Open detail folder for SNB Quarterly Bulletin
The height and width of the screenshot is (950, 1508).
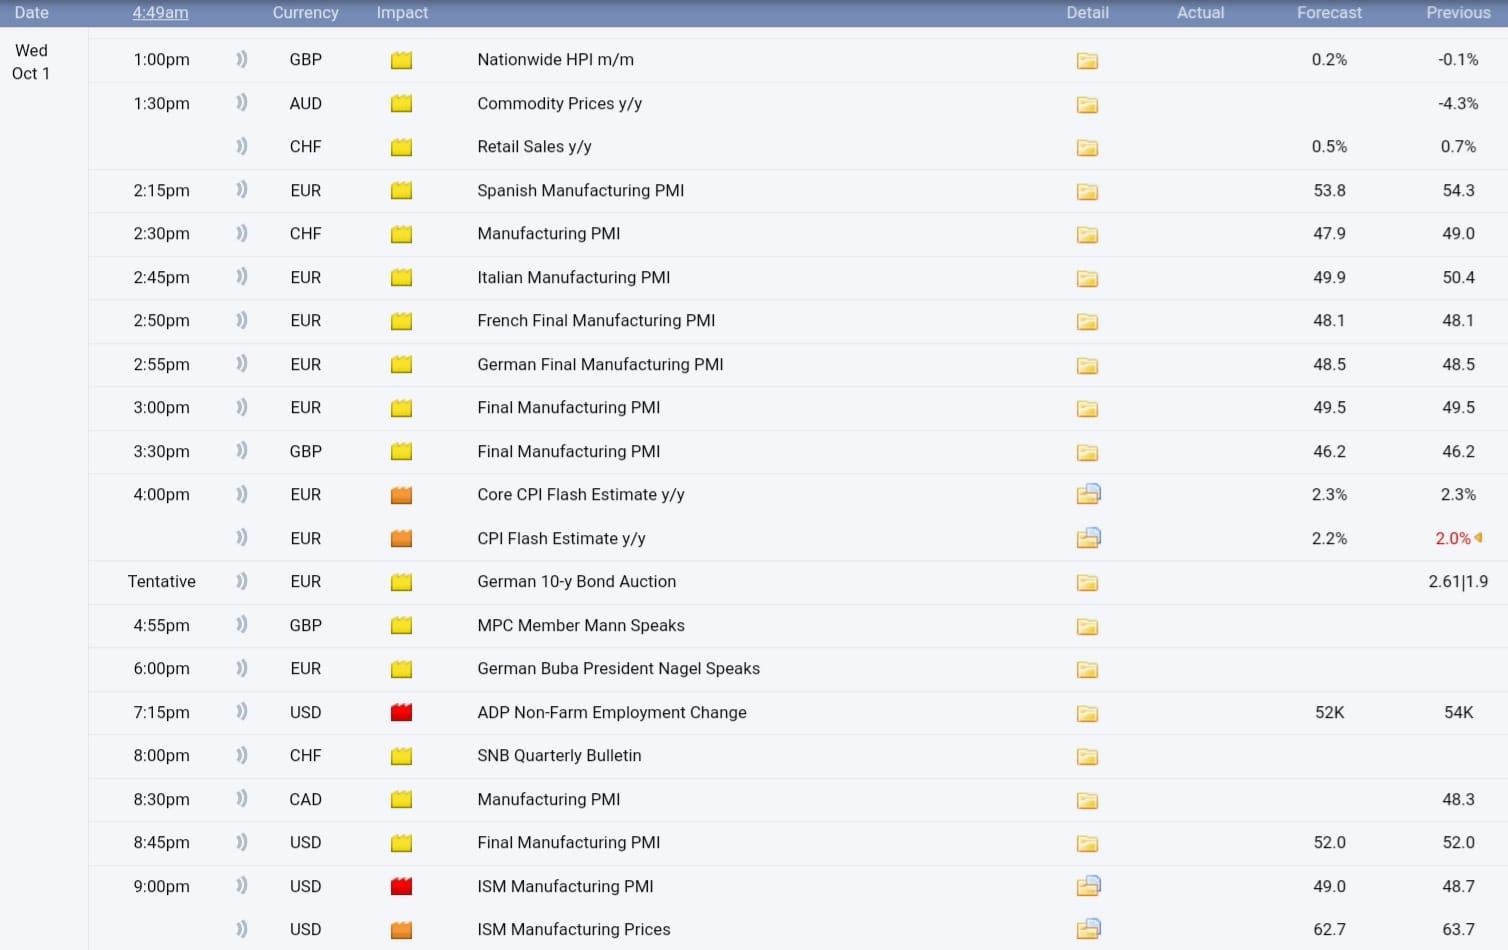tap(1087, 757)
